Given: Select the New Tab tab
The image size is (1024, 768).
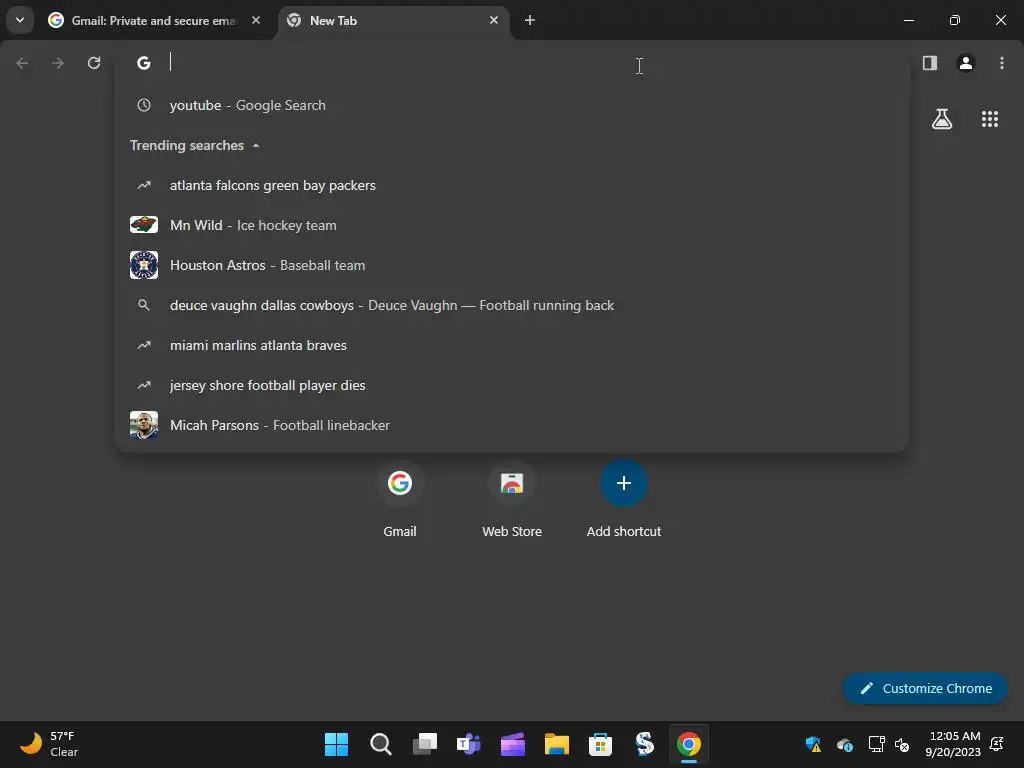Looking at the screenshot, I should (x=392, y=21).
